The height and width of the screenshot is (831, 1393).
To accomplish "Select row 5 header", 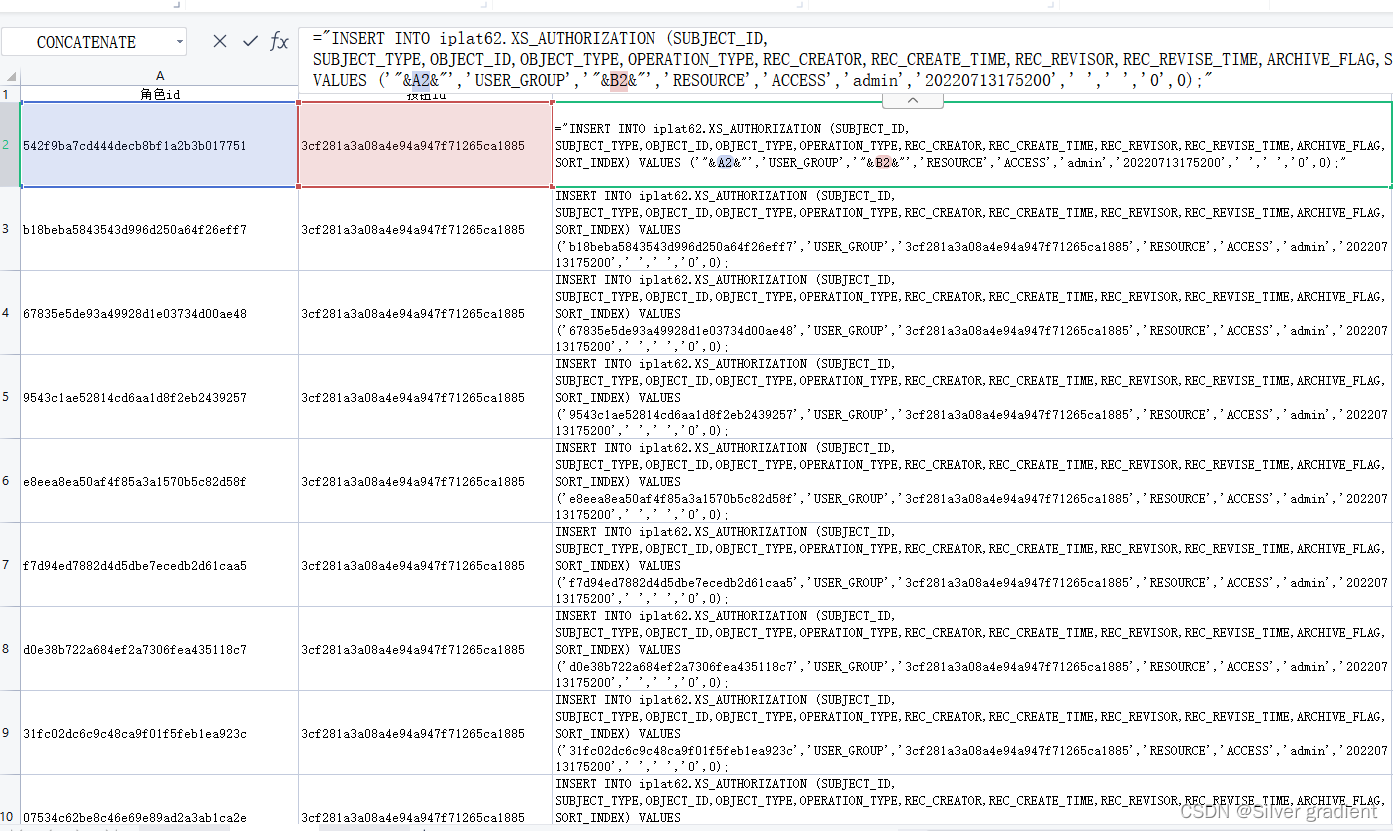I will (10, 397).
